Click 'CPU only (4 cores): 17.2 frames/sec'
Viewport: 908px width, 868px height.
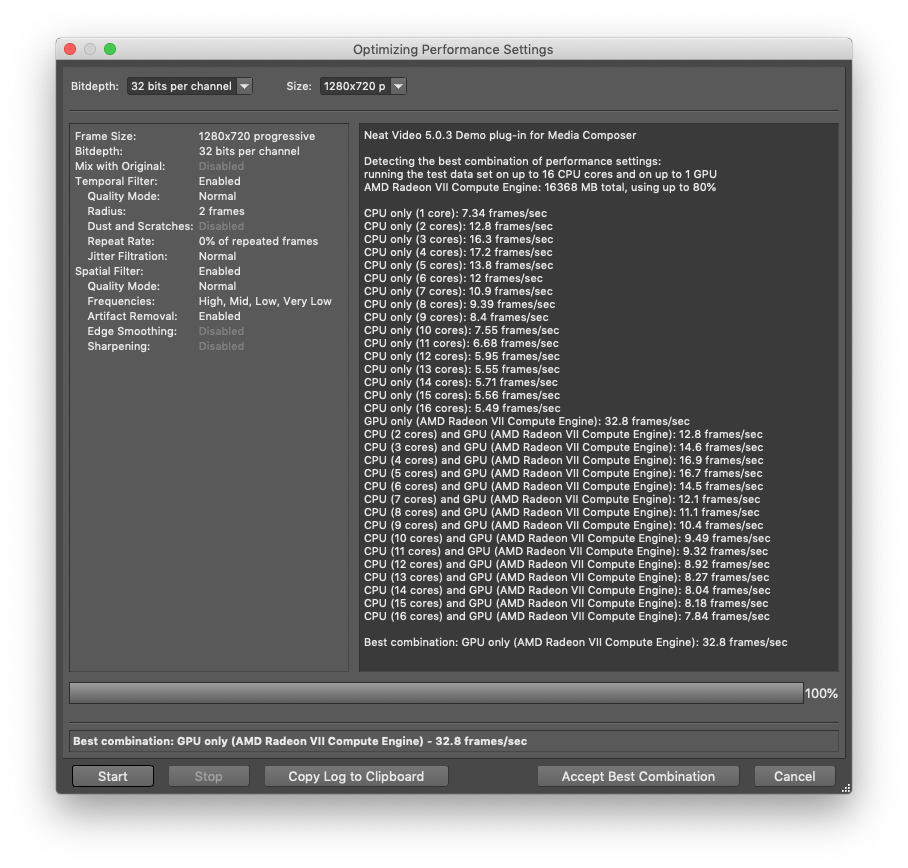tap(458, 252)
